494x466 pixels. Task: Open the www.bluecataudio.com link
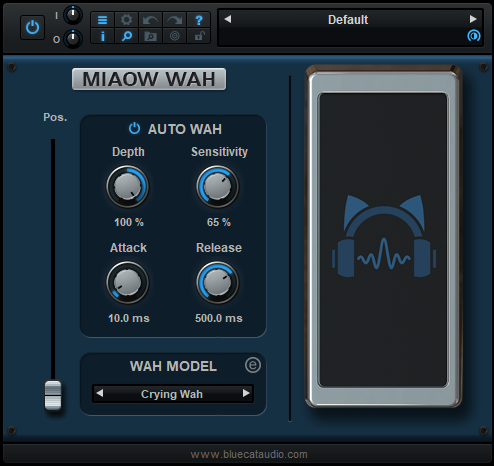coord(249,454)
